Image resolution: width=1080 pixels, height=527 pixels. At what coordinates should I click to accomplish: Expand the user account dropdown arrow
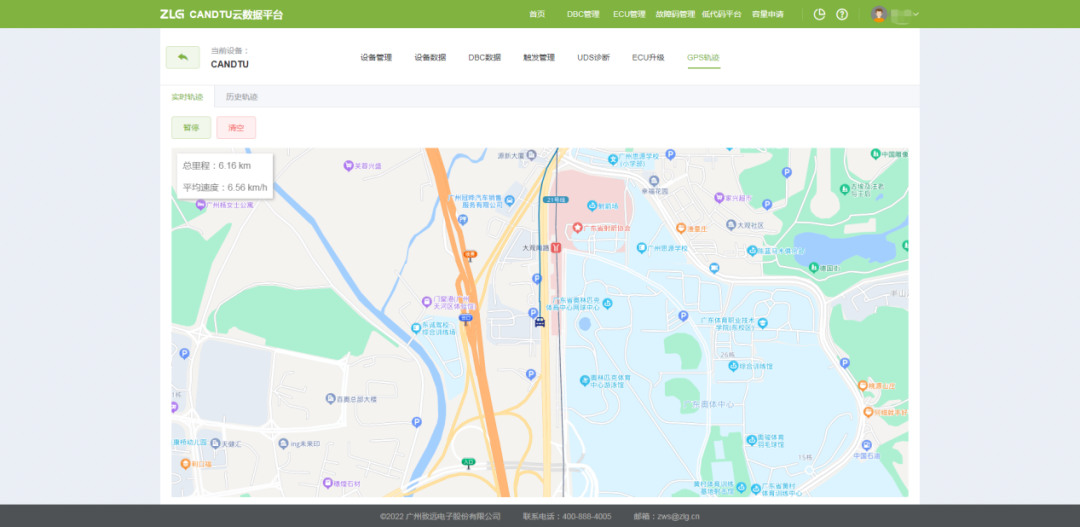point(916,14)
